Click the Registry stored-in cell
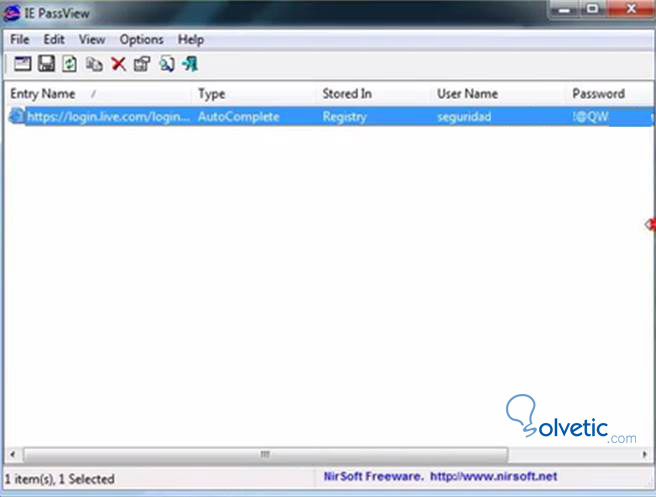Image resolution: width=656 pixels, height=497 pixels. pyautogui.click(x=344, y=117)
